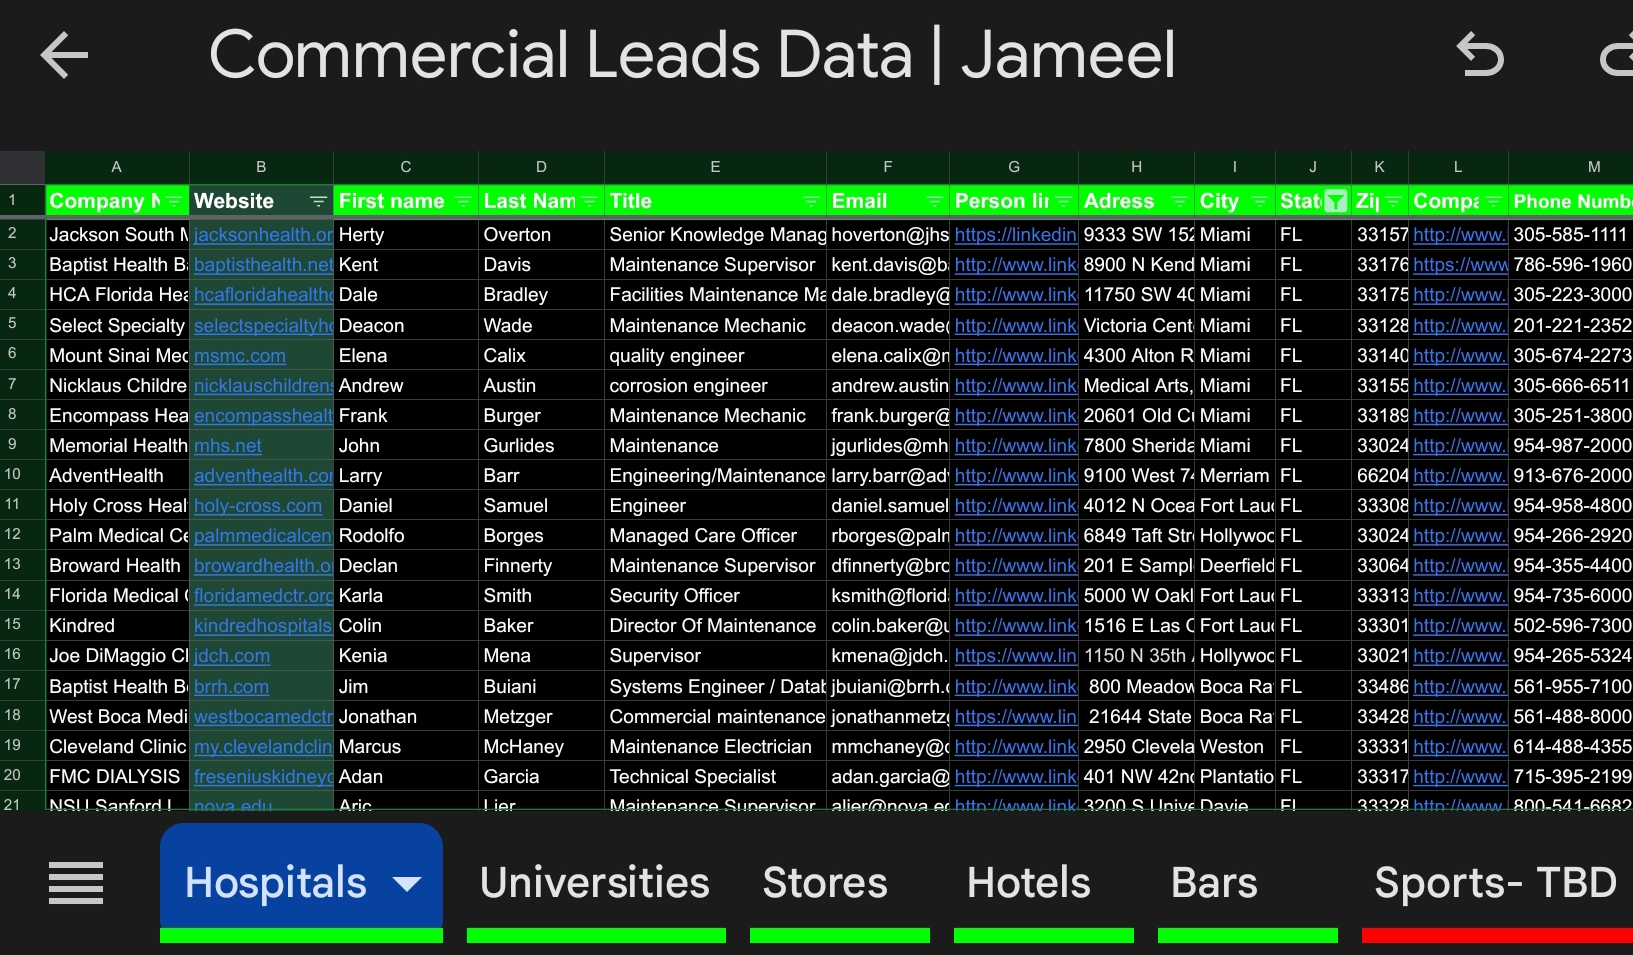The image size is (1633, 955).
Task: Expand the Hospitals tab dropdown arrow
Action: tap(407, 883)
